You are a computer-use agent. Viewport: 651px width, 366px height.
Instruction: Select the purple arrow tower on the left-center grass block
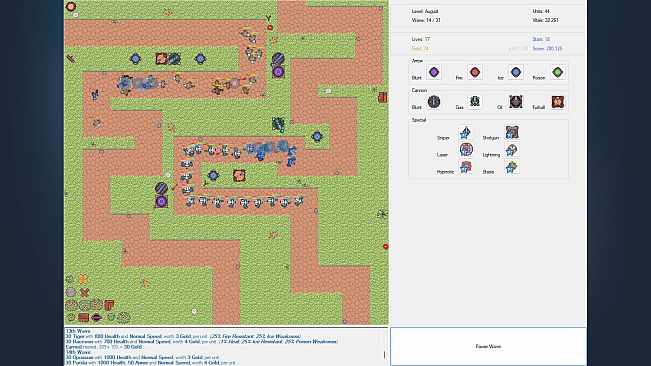pyautogui.click(x=161, y=202)
